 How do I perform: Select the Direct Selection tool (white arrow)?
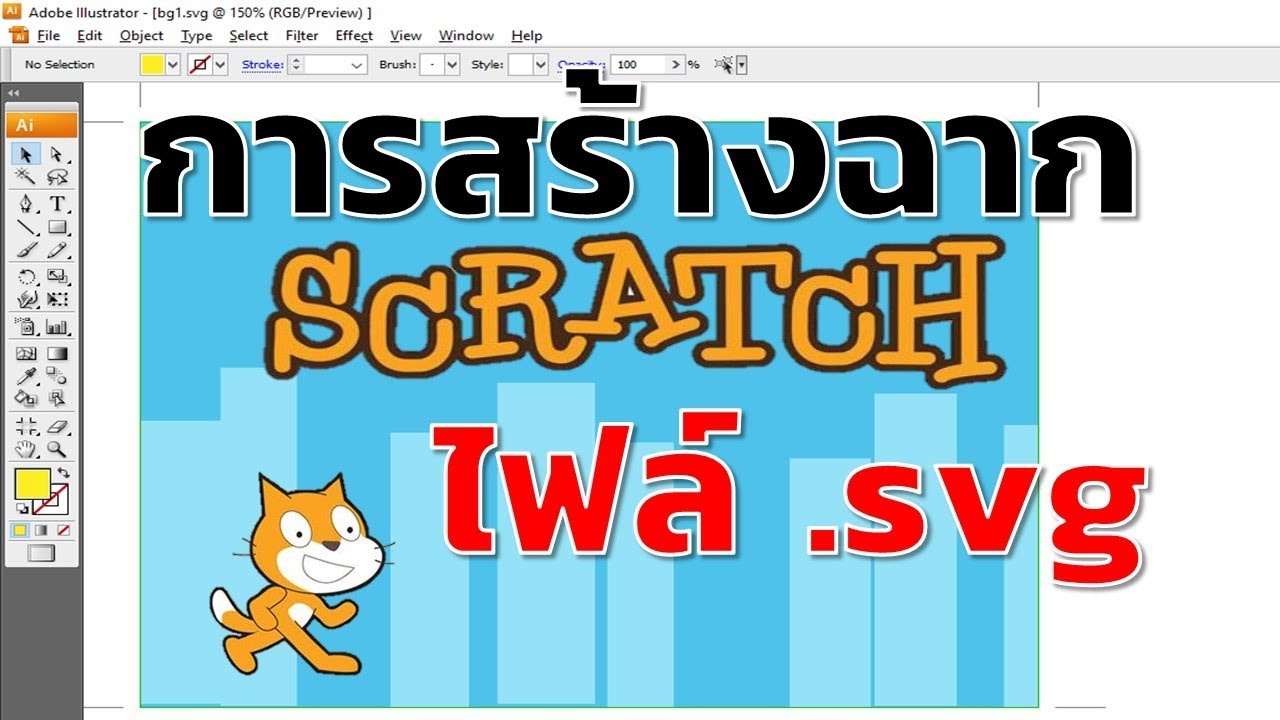click(x=57, y=154)
